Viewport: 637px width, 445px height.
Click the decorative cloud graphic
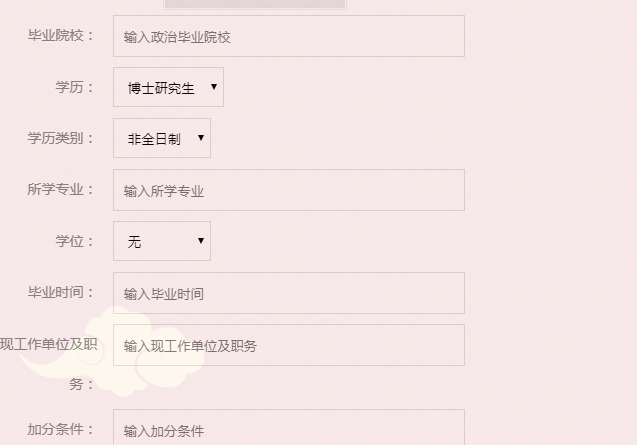click(112, 353)
